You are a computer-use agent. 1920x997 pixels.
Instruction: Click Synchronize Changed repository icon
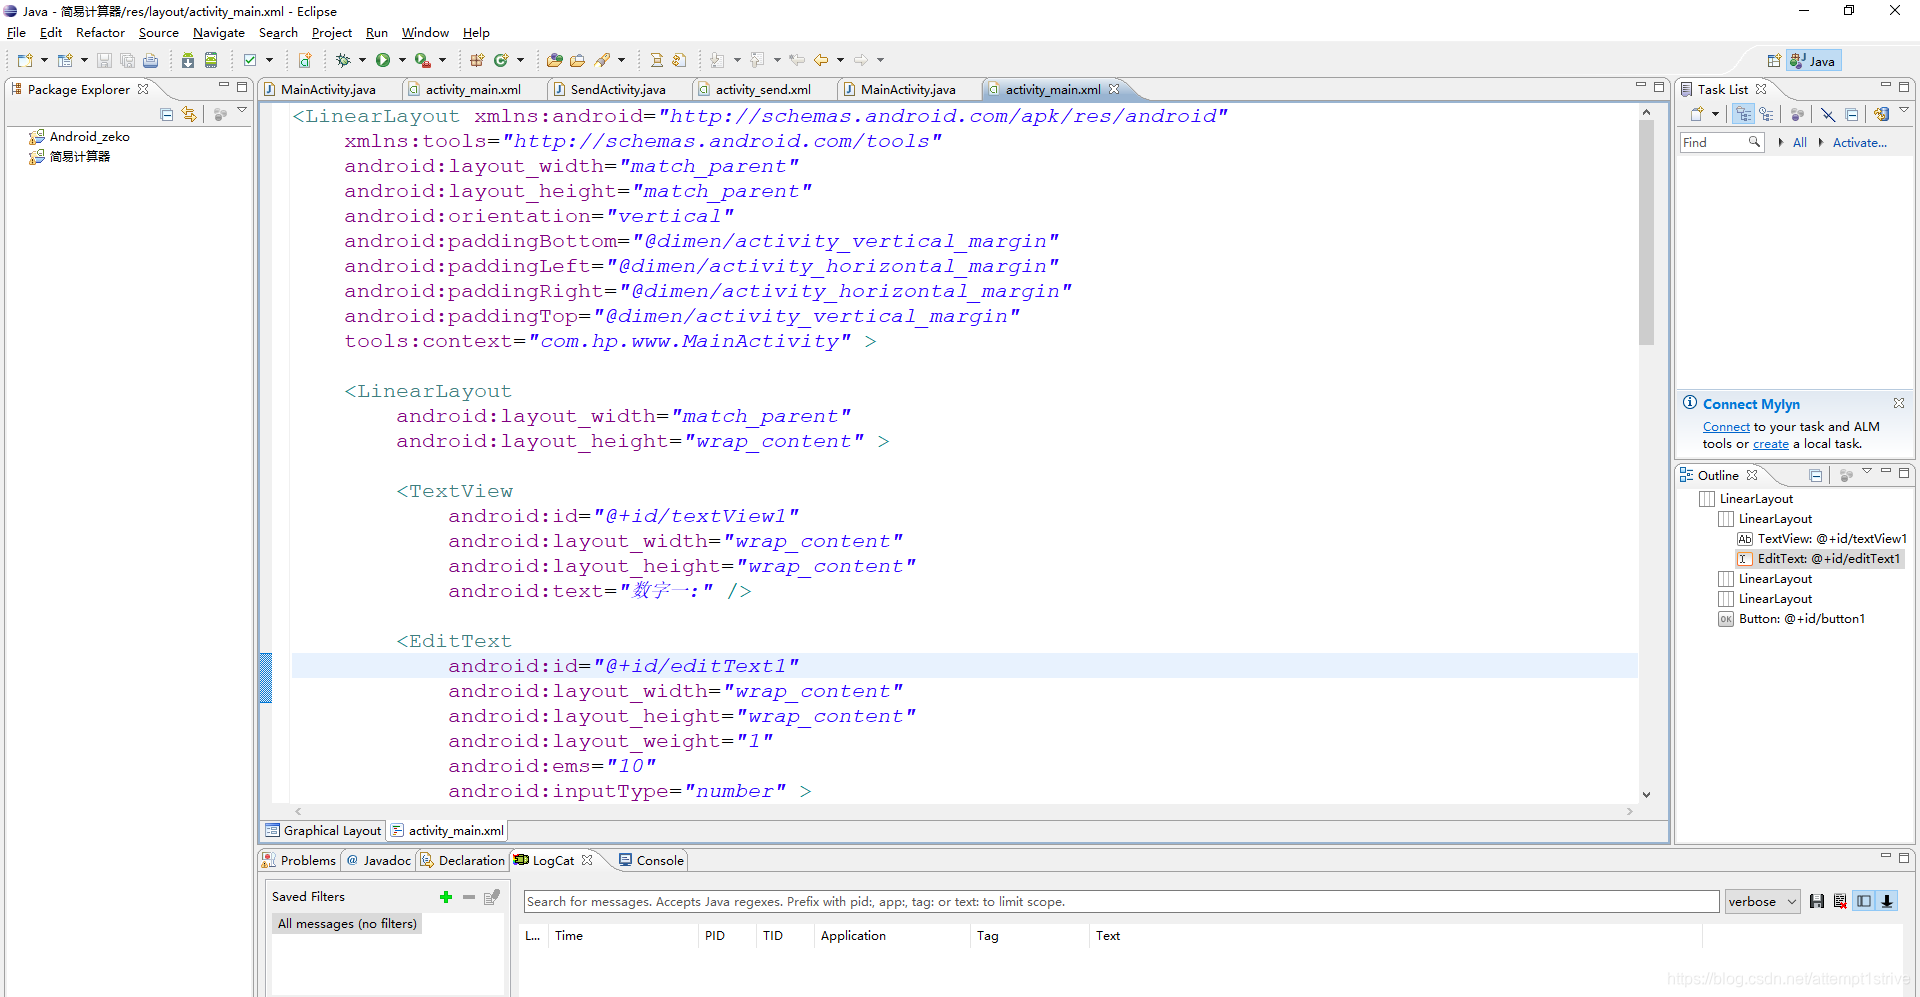click(1881, 114)
